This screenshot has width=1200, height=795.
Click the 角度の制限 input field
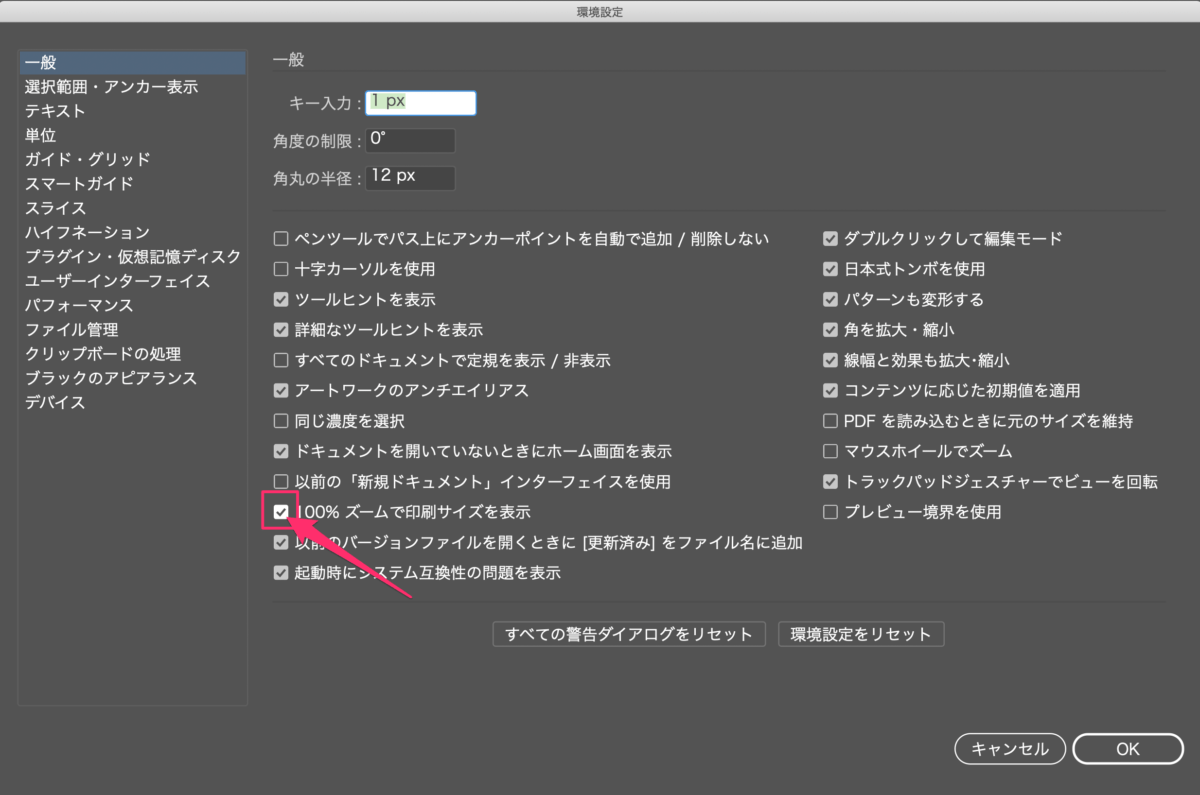(x=410, y=140)
